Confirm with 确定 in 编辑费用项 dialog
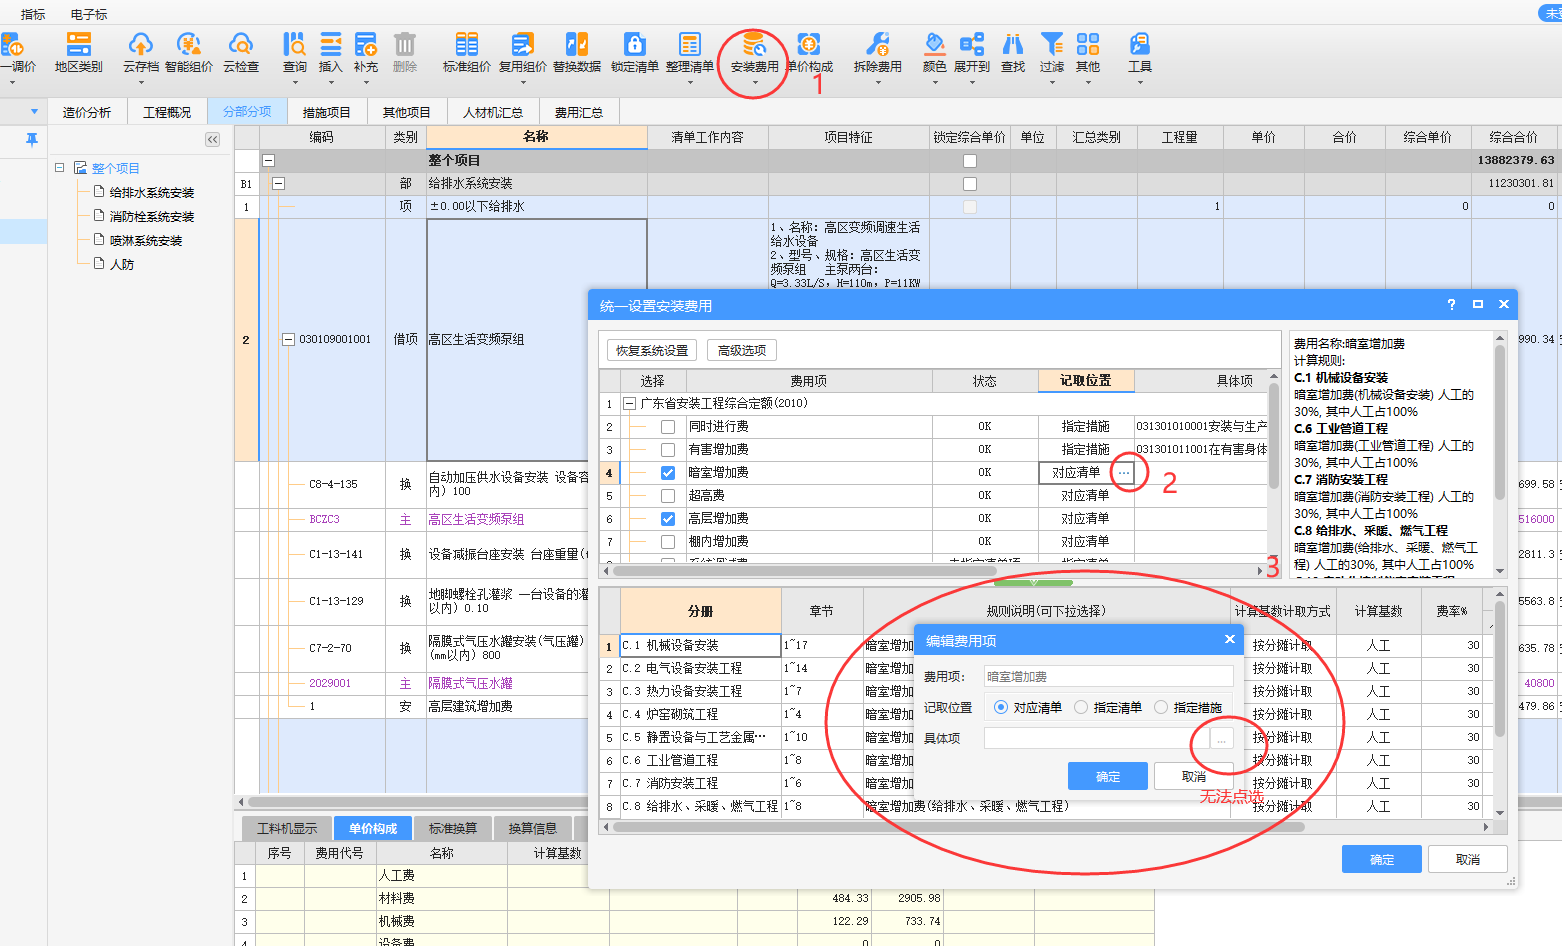Viewport: 1562px width, 946px height. [1108, 776]
